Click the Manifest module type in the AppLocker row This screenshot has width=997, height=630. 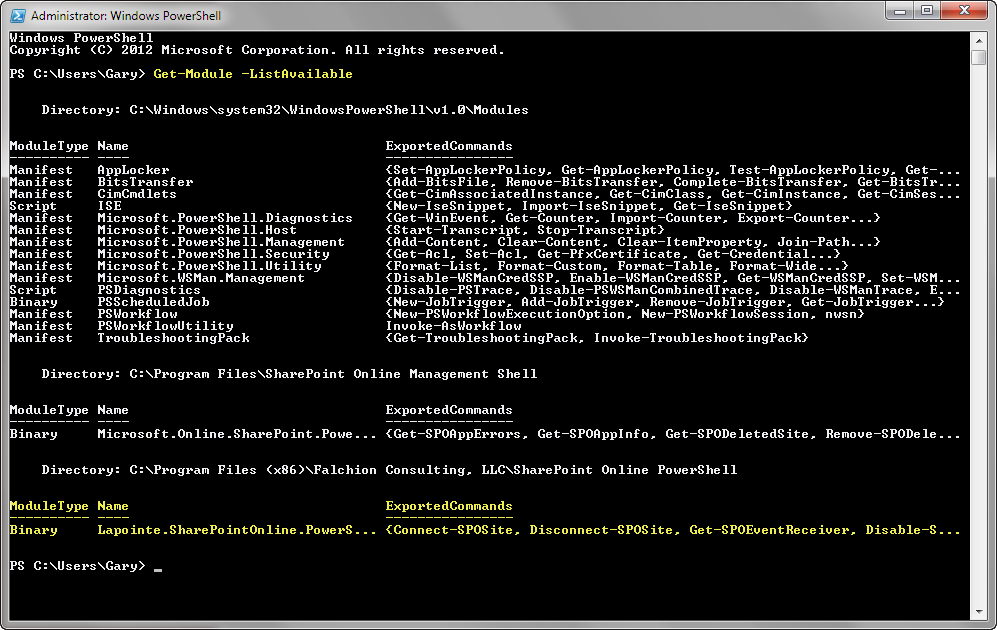click(x=41, y=170)
